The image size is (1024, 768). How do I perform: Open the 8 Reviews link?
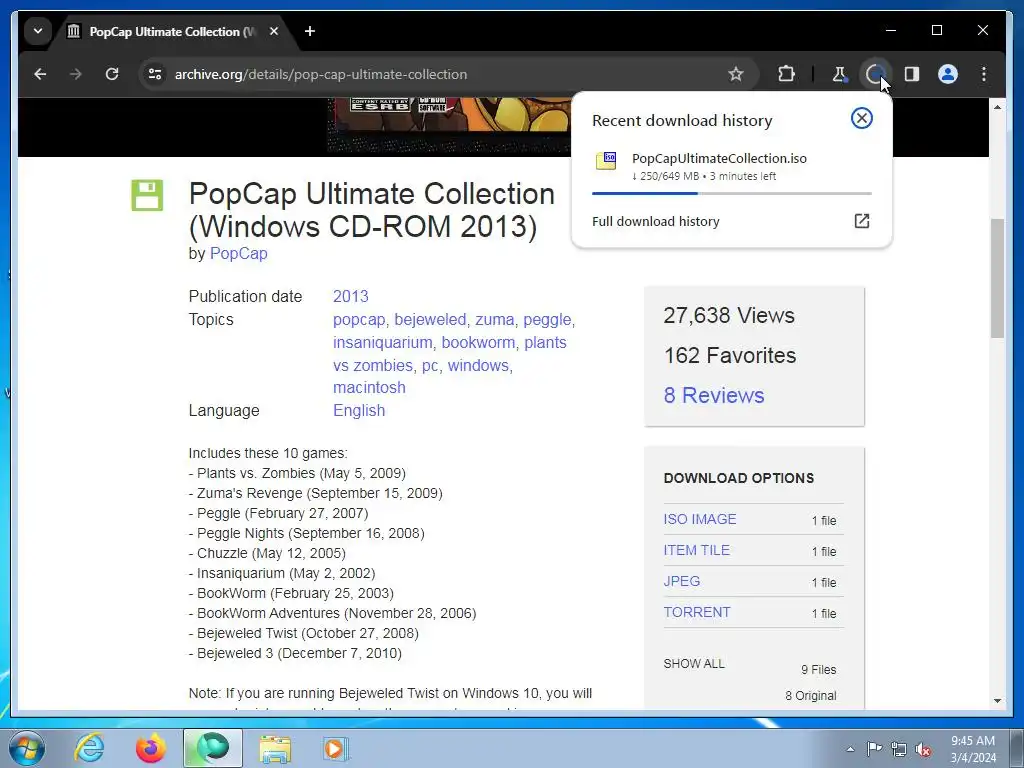click(x=714, y=396)
